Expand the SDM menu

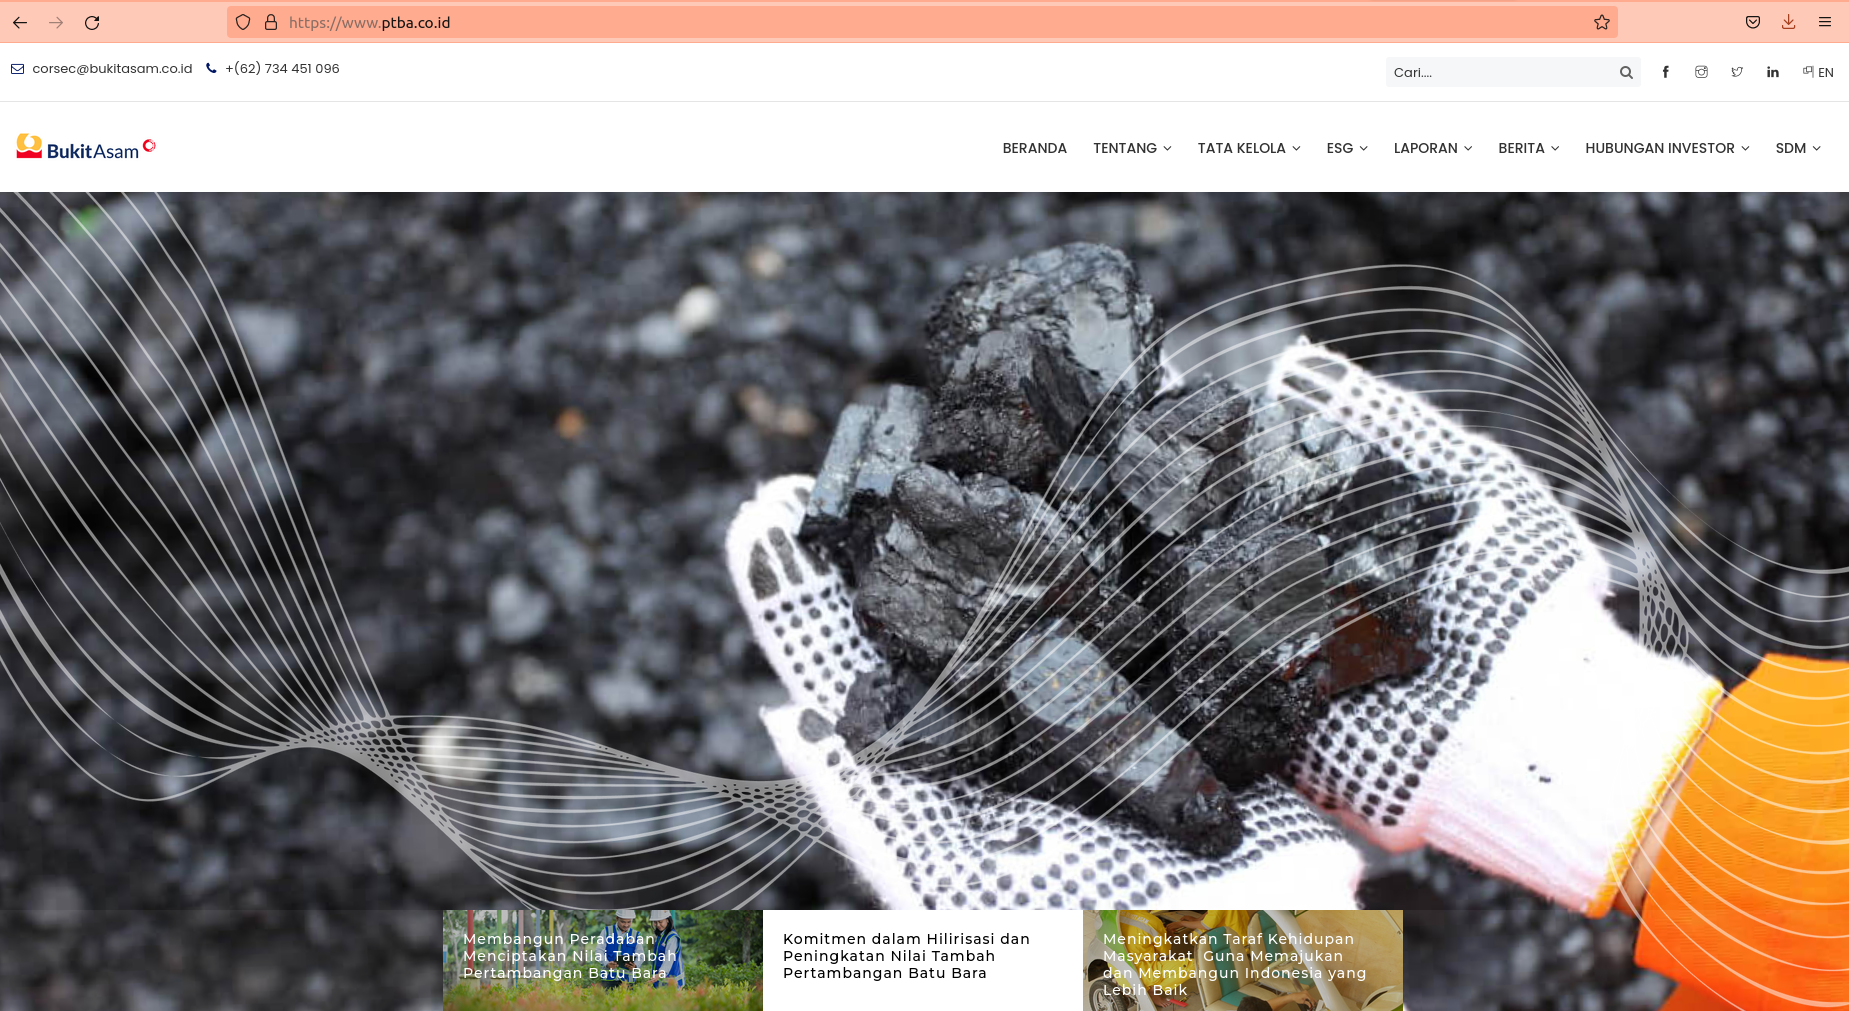1798,148
